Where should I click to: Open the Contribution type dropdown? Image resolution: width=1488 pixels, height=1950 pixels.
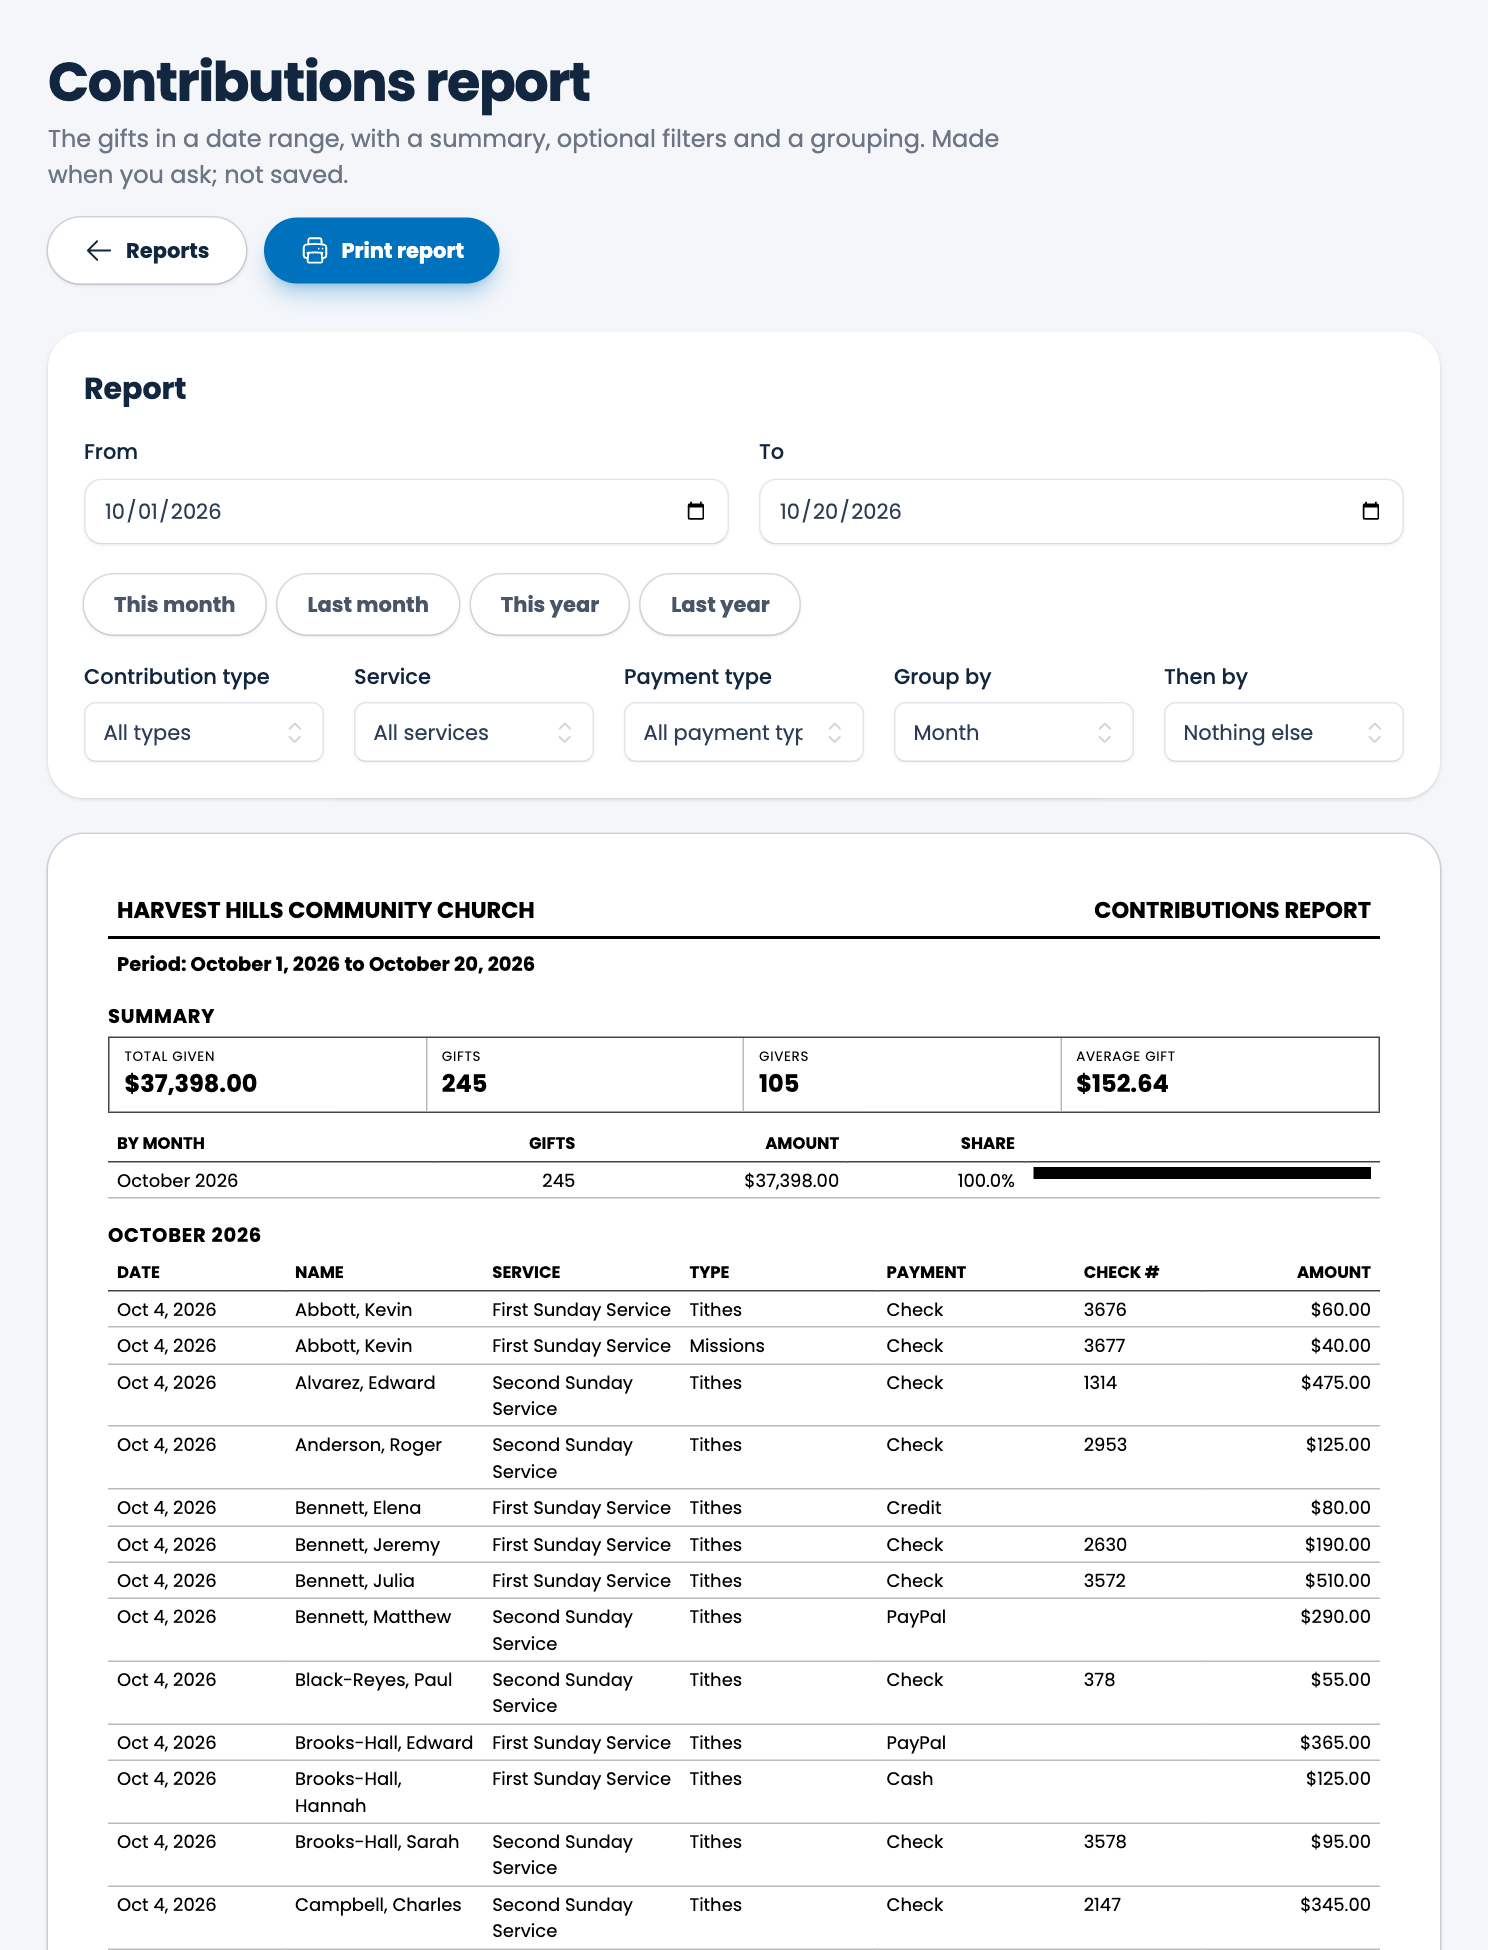(204, 732)
